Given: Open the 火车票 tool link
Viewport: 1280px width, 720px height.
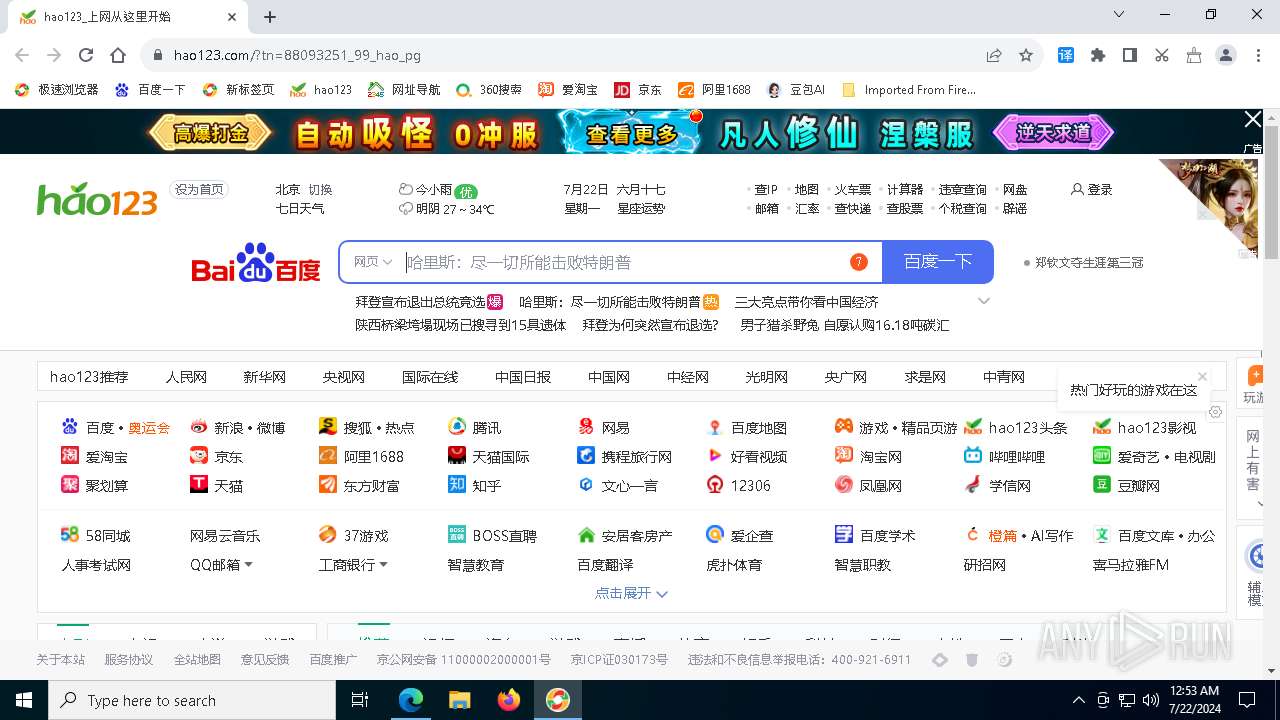Looking at the screenshot, I should 853,189.
